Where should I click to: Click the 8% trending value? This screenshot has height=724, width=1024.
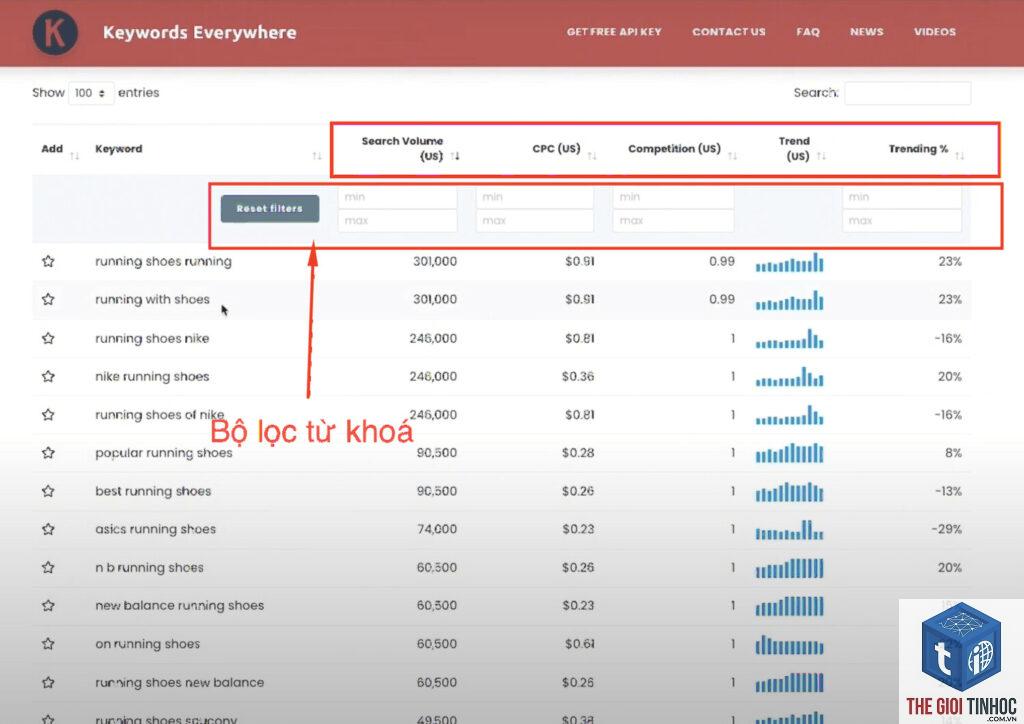point(953,452)
